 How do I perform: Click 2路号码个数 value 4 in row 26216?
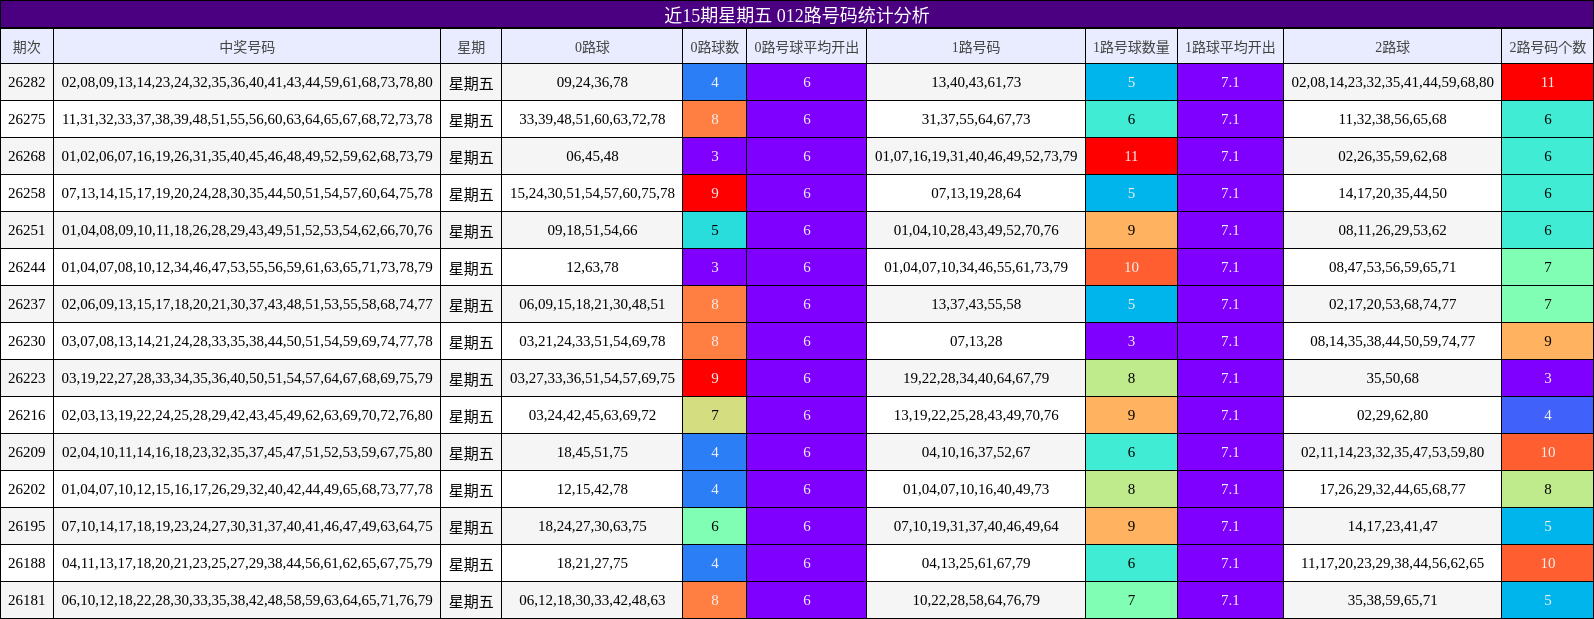pyautogui.click(x=1547, y=415)
